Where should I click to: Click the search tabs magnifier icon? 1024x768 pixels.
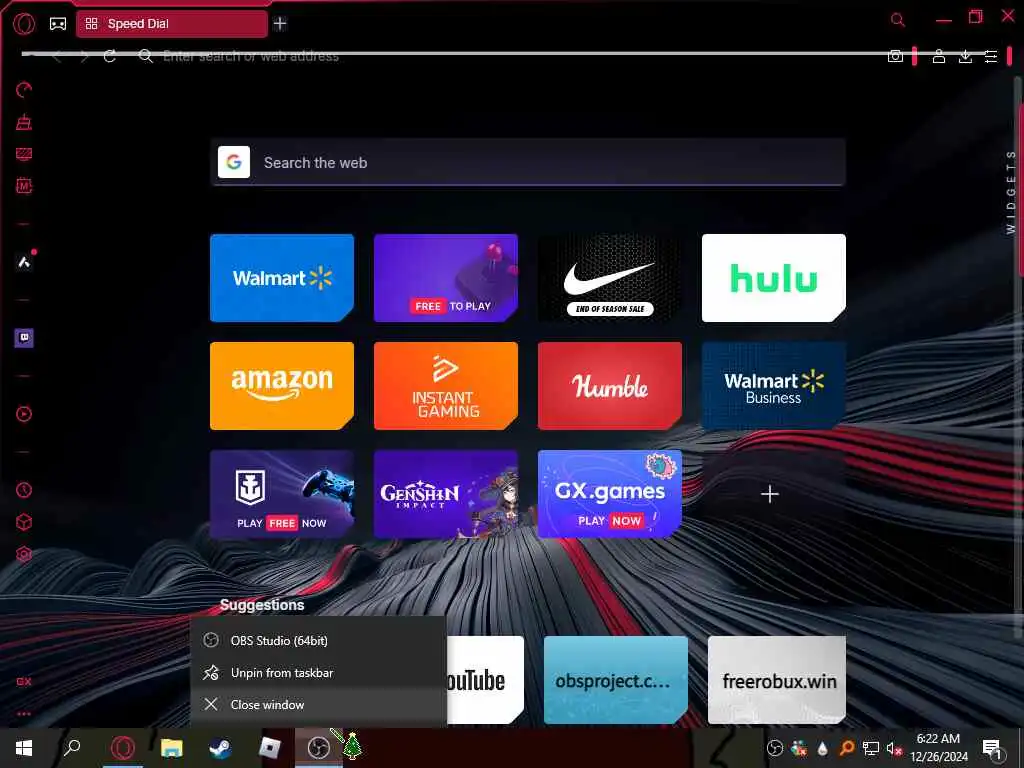(x=898, y=20)
